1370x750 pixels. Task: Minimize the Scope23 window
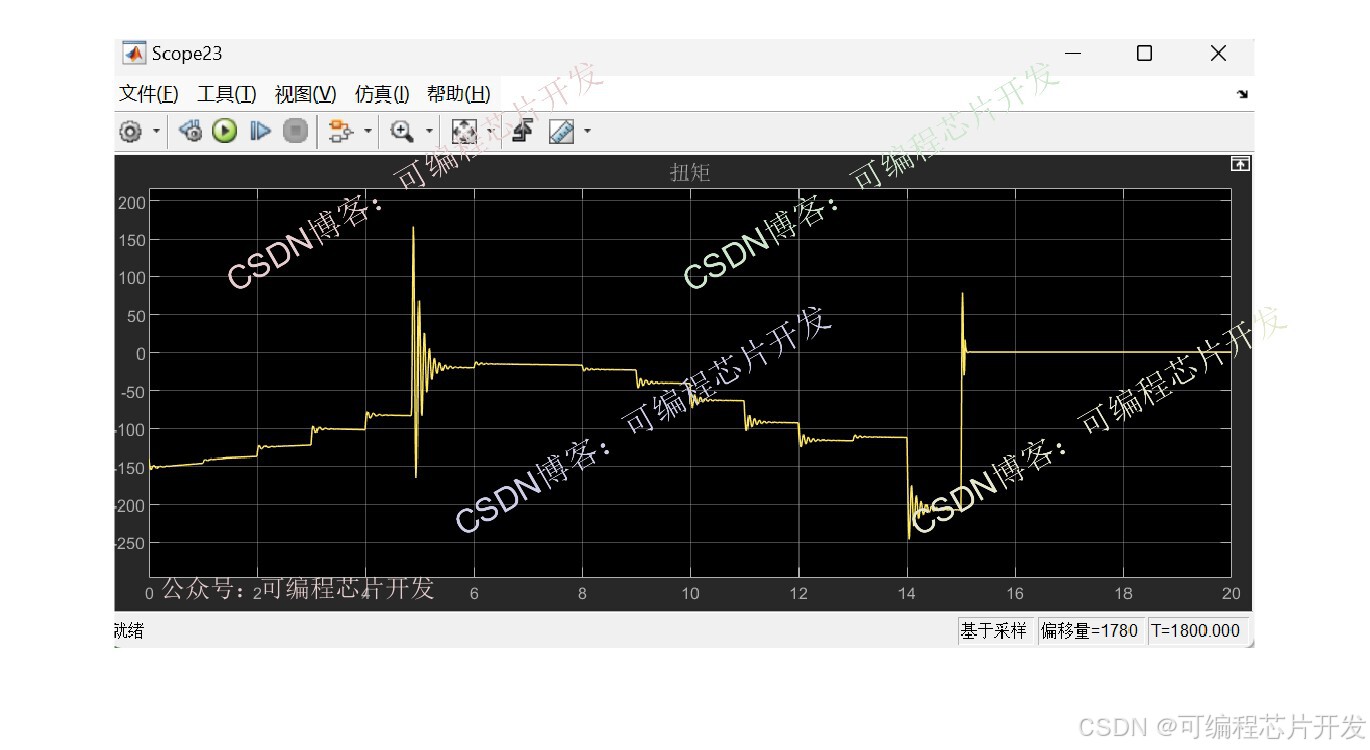pyautogui.click(x=1072, y=53)
